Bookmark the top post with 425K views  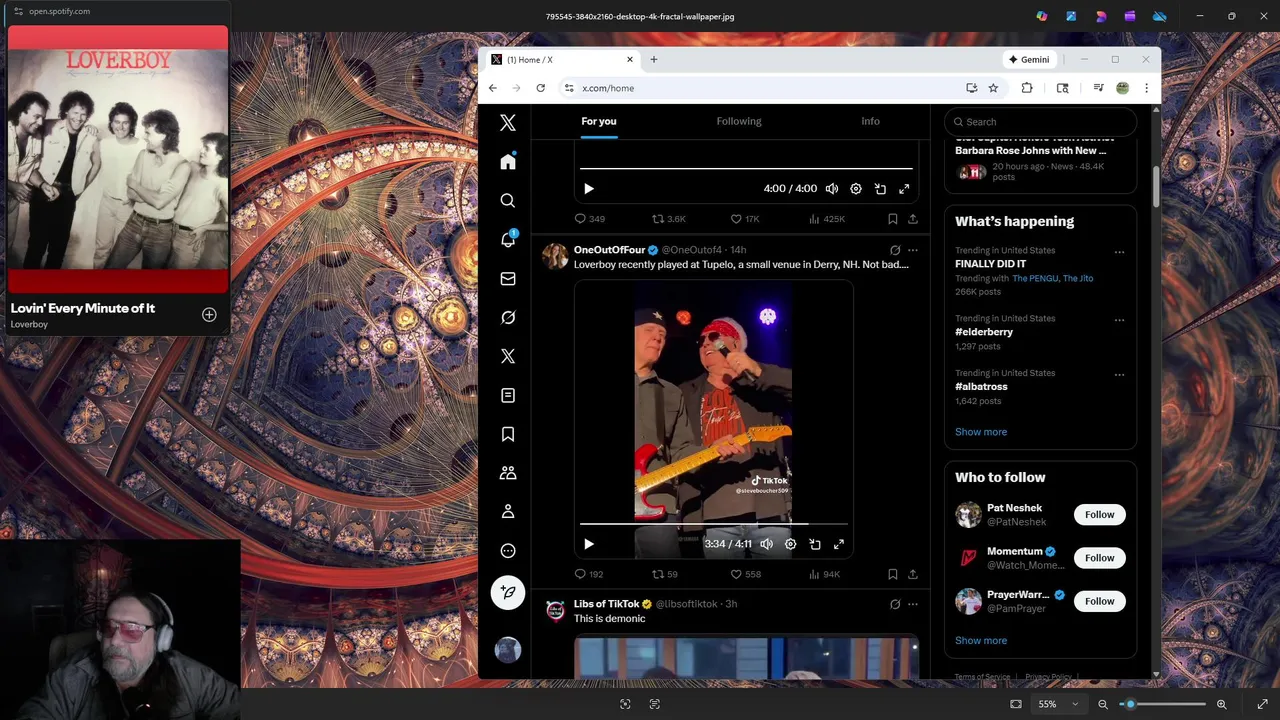coord(893,218)
